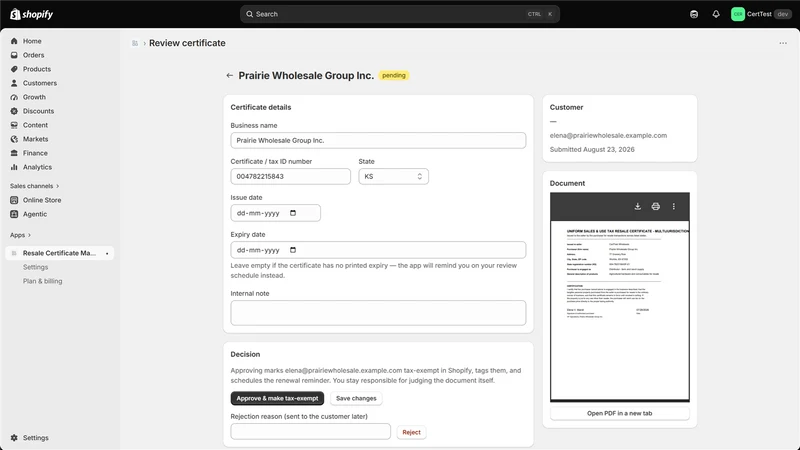Open the Issue date calendar picker
Screen dimensions: 800x450
(x=293, y=213)
